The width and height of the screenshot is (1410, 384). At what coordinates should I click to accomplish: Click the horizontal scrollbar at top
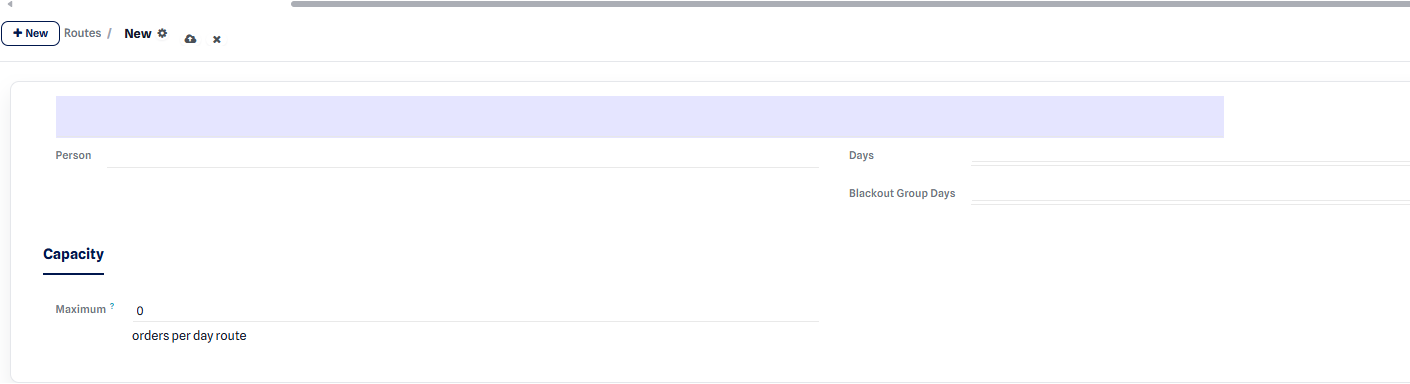[x=850, y=4]
